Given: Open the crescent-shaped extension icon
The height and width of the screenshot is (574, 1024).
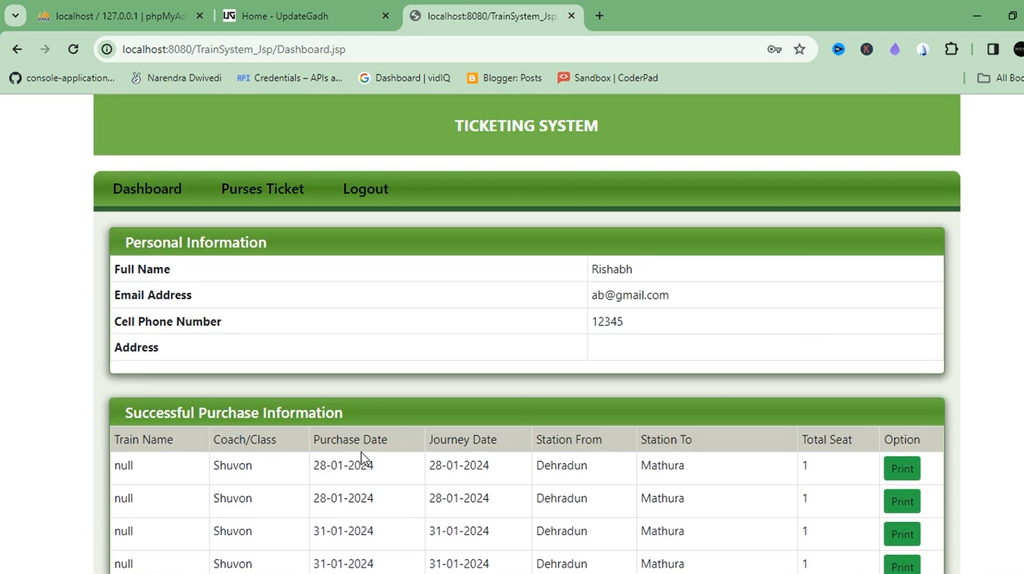Looking at the screenshot, I should click(923, 49).
